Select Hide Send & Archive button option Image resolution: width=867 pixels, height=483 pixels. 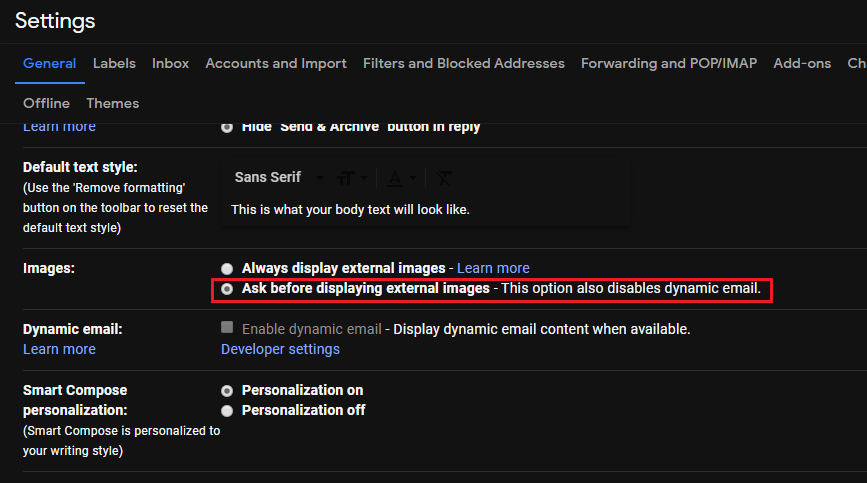tap(228, 127)
